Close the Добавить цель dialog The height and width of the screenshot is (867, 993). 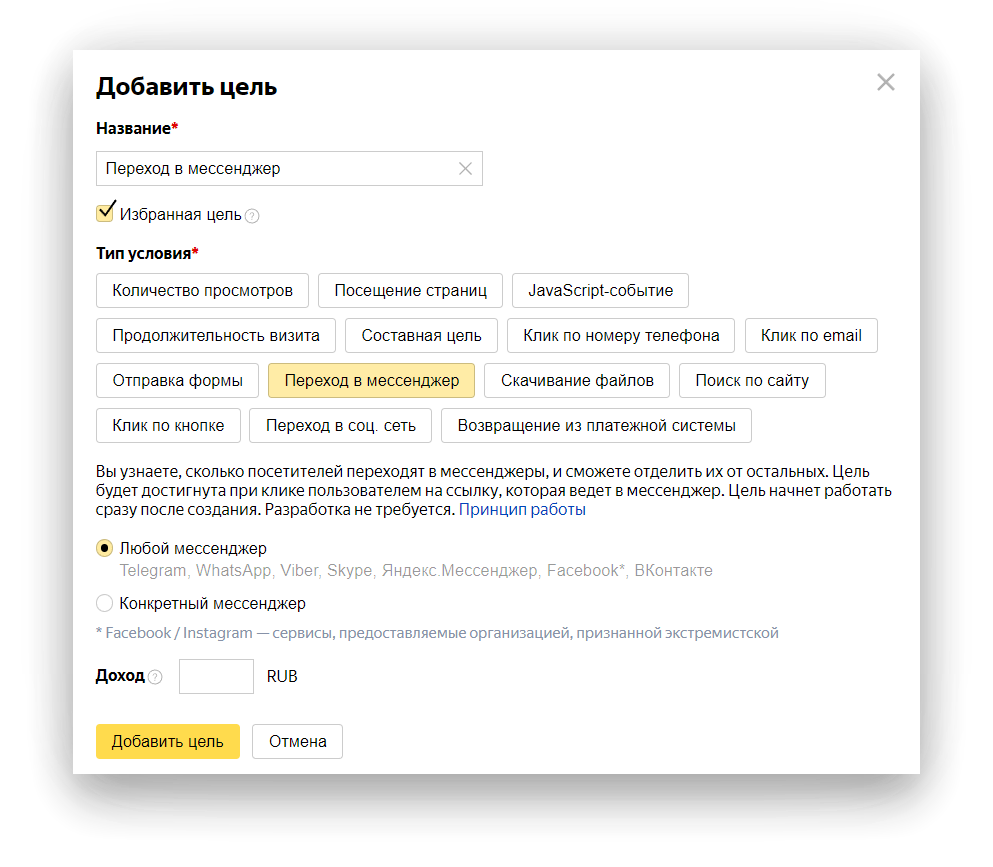coord(885,83)
